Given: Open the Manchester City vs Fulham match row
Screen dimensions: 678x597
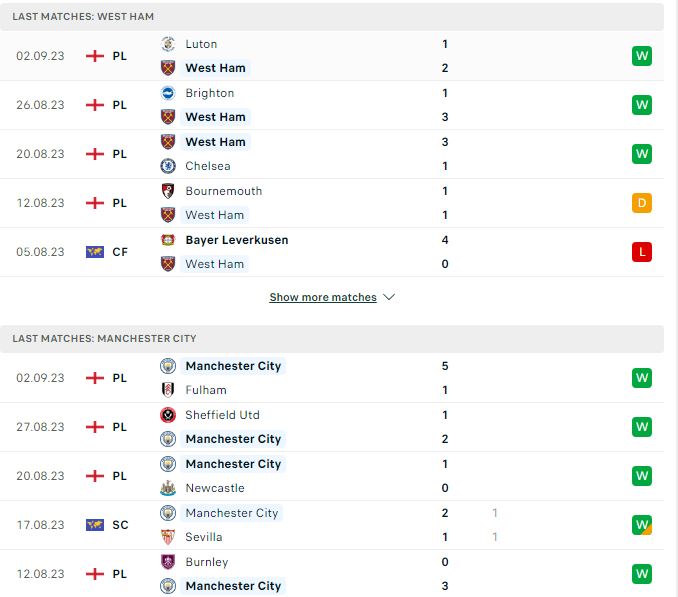Looking at the screenshot, I should pos(332,378).
